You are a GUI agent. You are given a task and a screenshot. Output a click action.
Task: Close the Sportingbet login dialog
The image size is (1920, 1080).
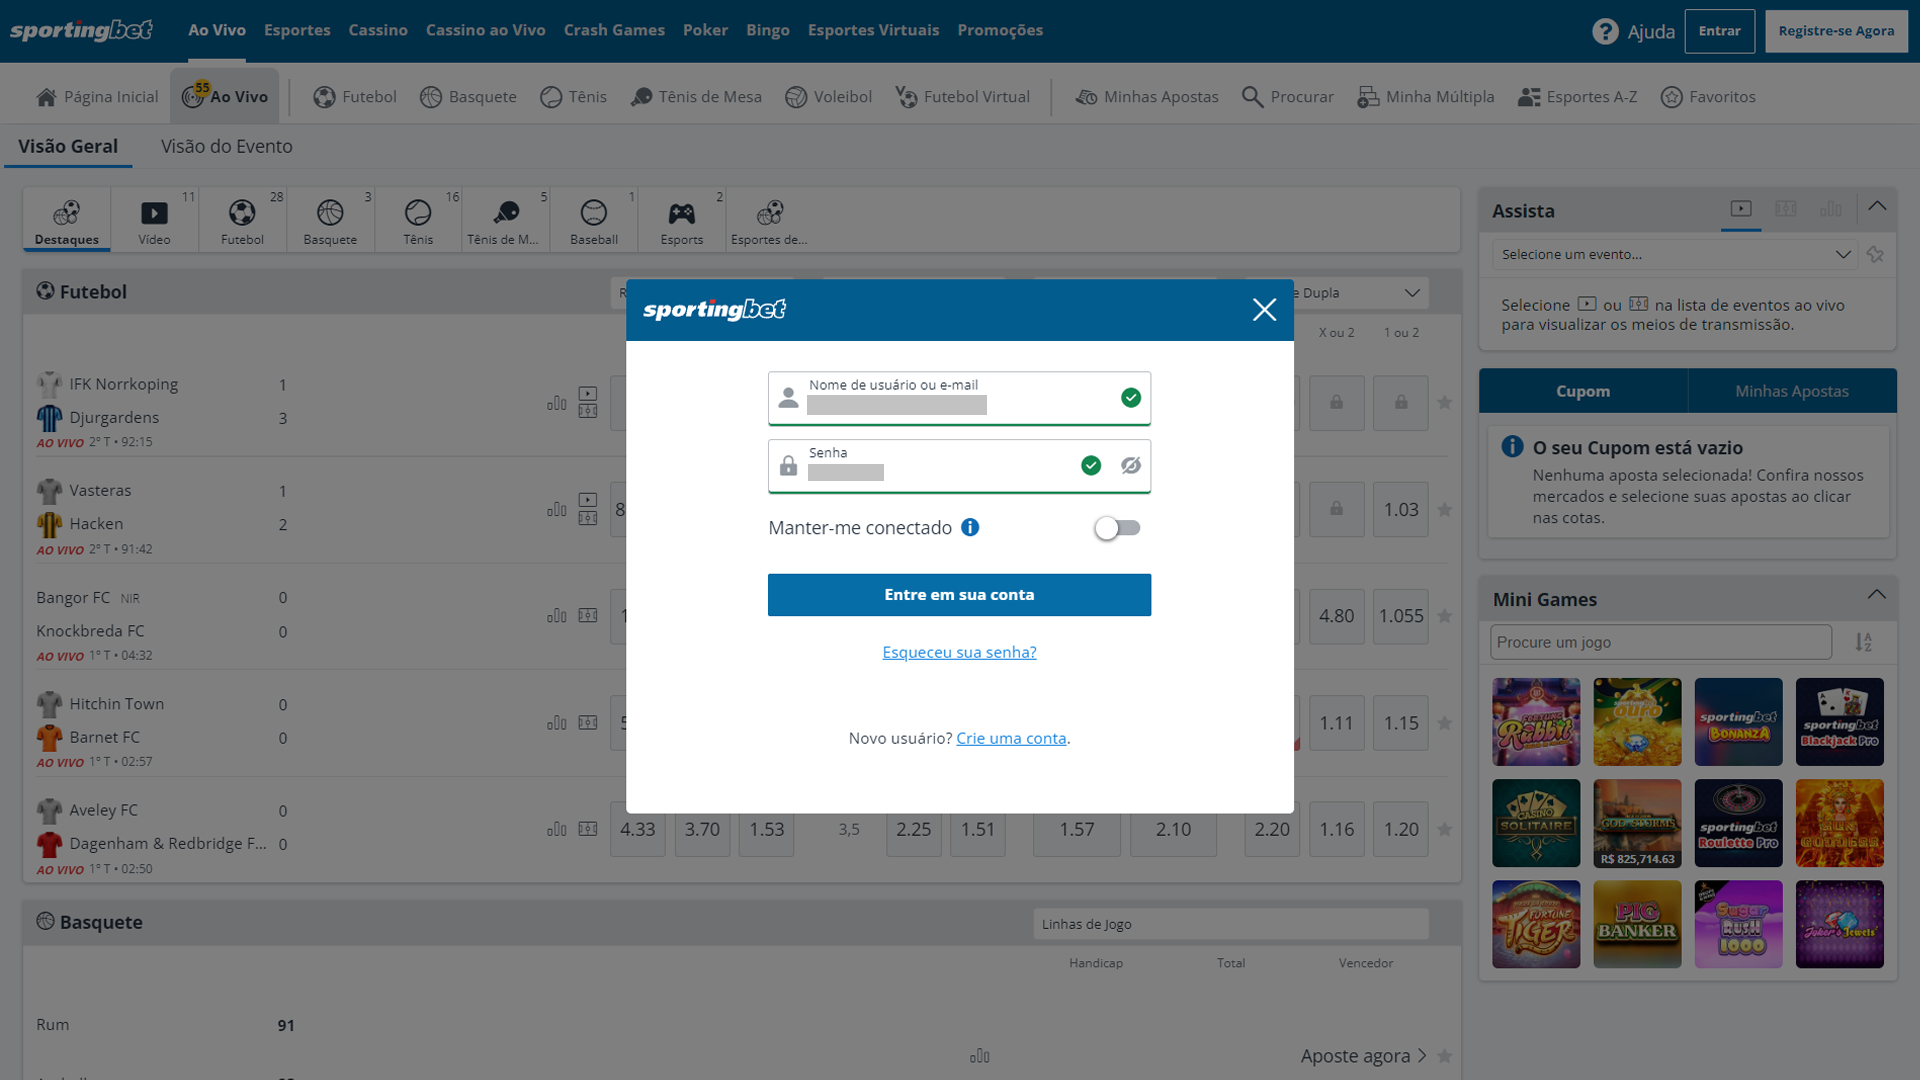point(1264,310)
